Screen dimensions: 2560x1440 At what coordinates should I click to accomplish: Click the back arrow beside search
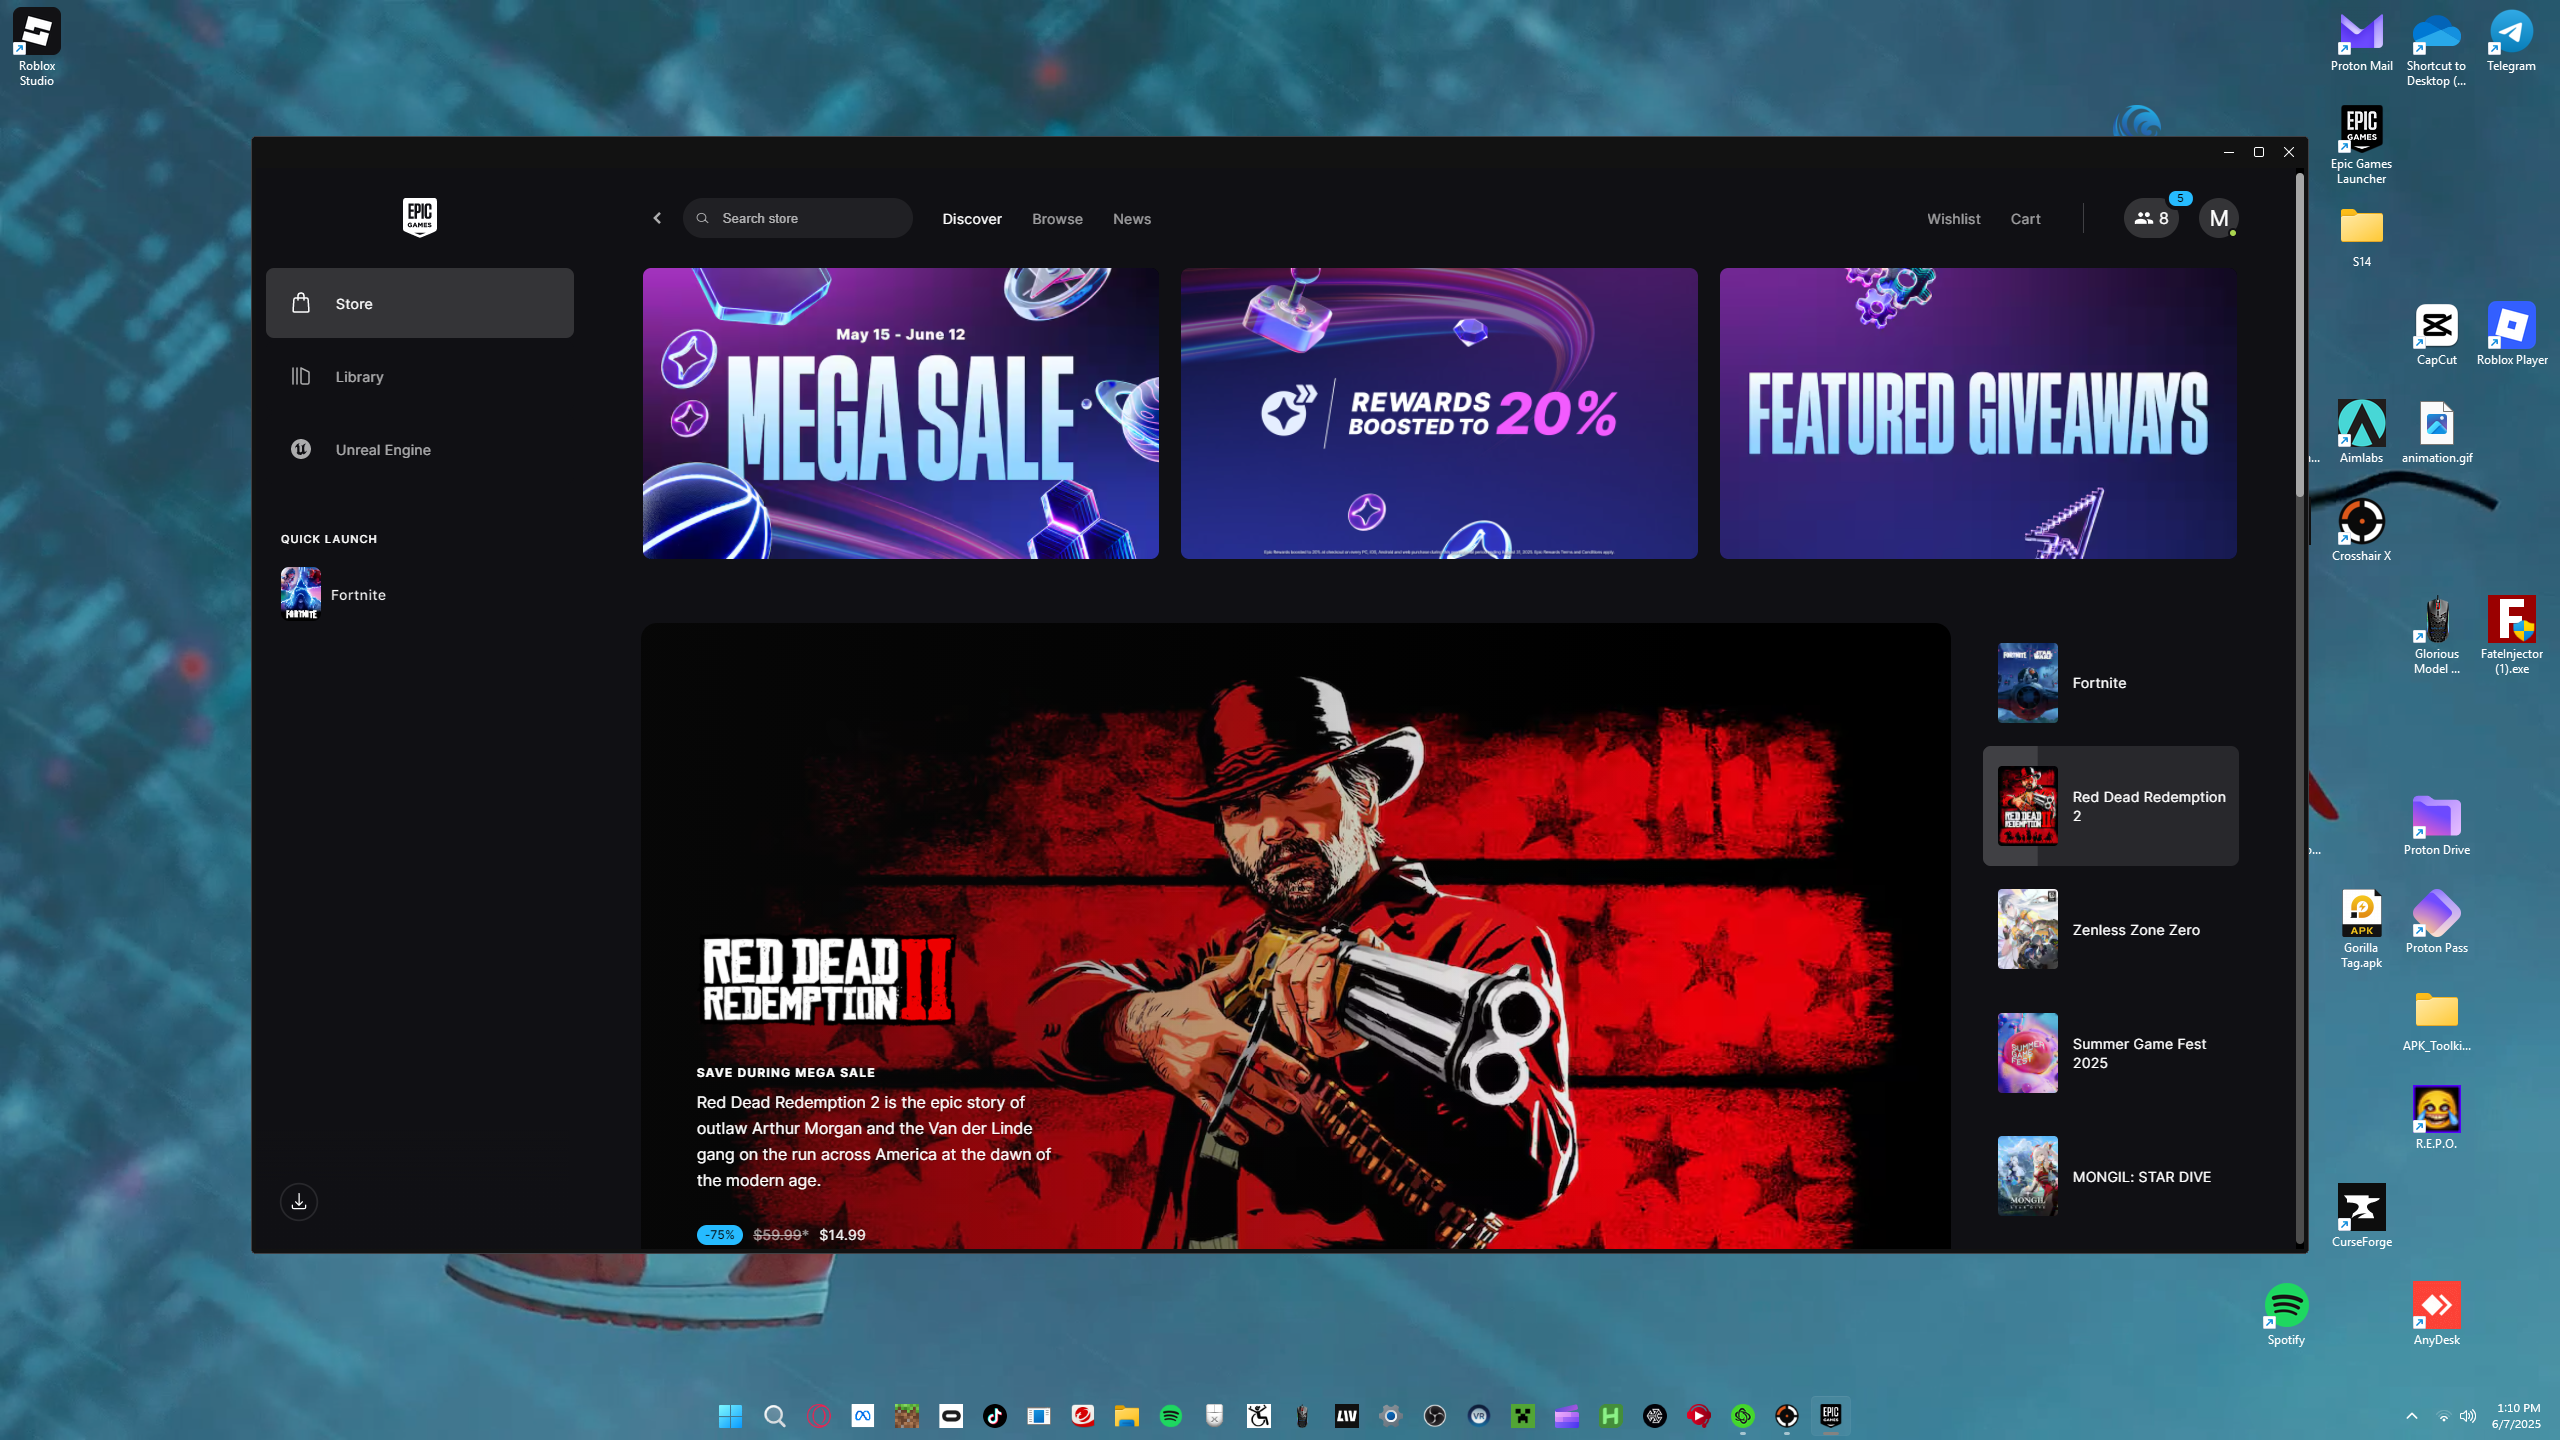click(657, 218)
